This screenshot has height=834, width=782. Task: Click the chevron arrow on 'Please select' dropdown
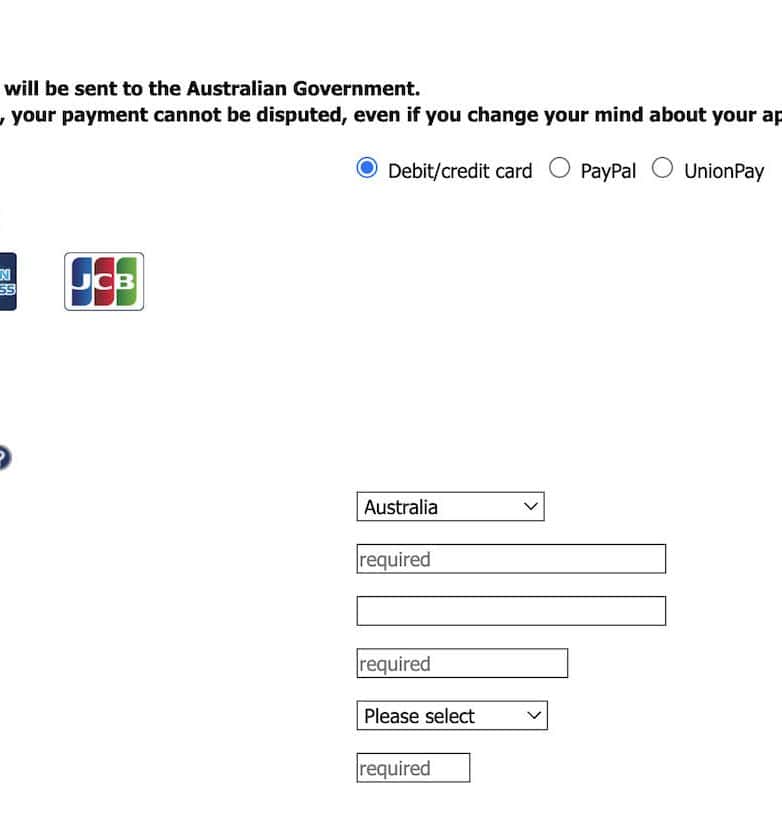click(534, 716)
